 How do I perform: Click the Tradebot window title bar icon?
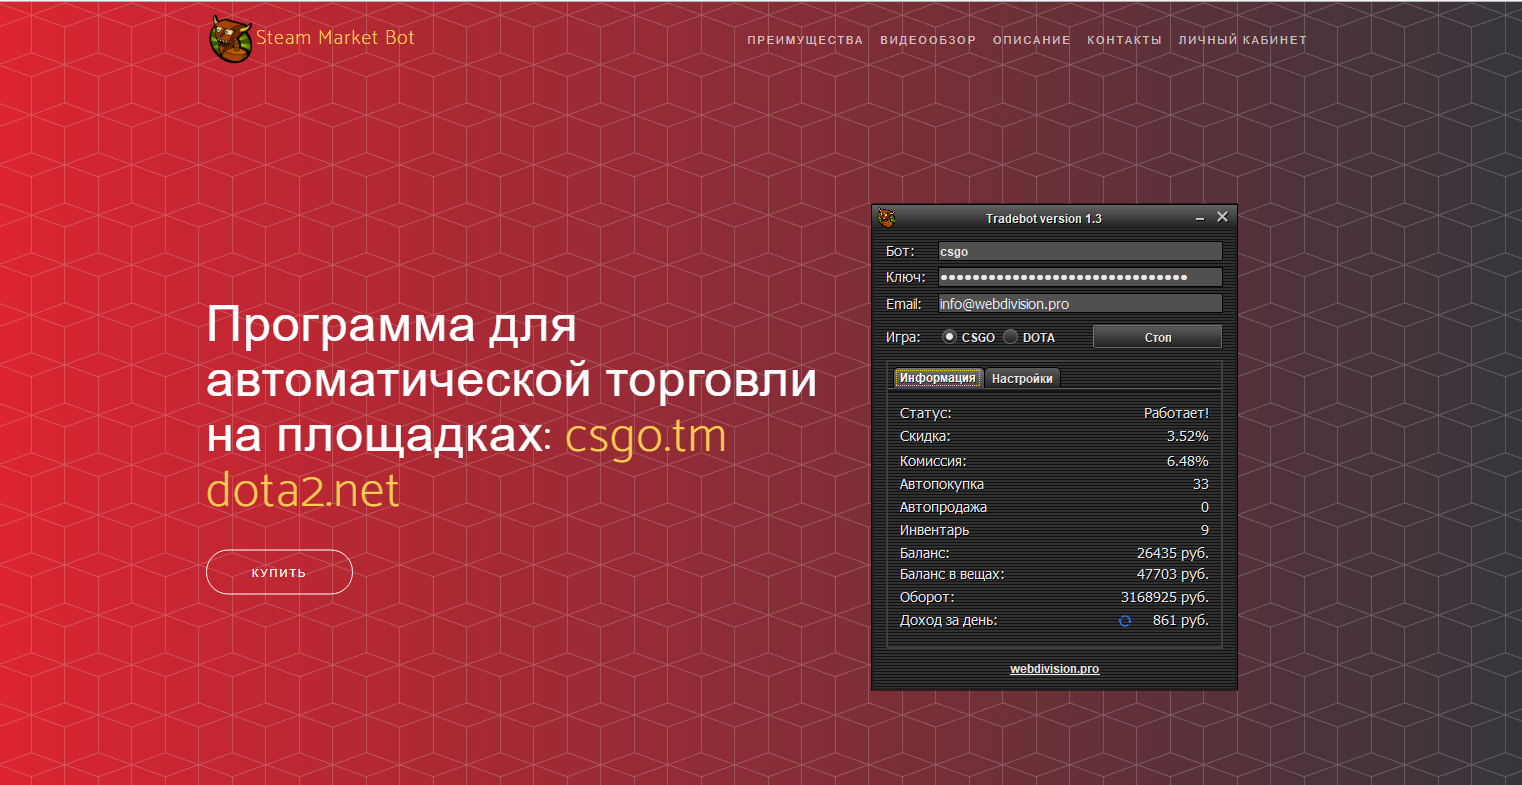tap(886, 218)
